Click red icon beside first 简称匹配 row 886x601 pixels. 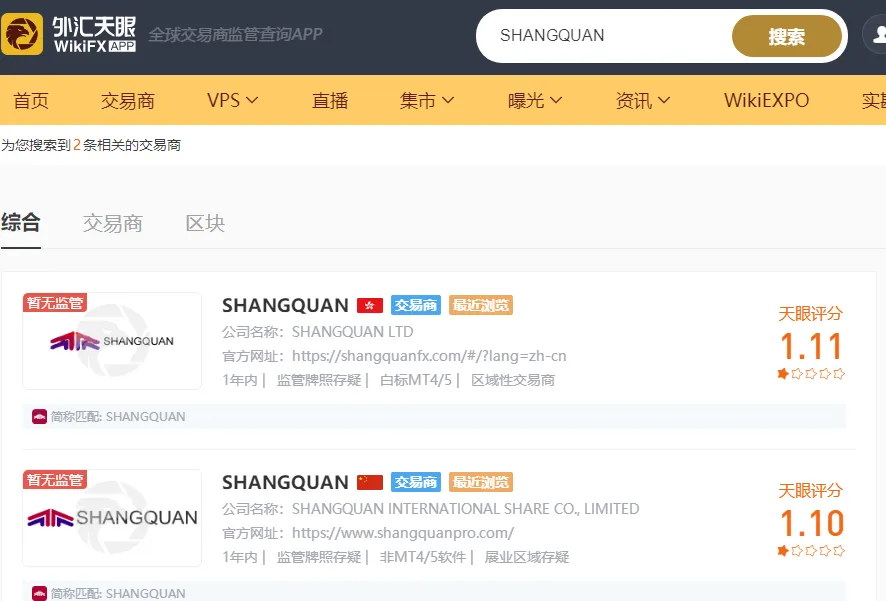coord(40,417)
